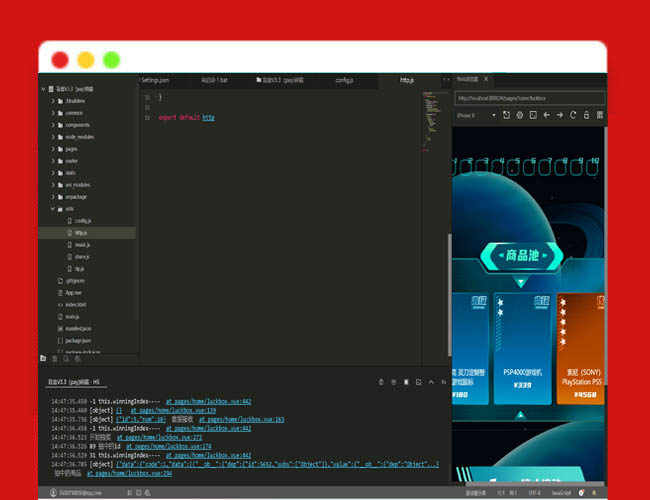650x500 pixels.
Task: Refresh the built-in browser preview
Action: tap(573, 115)
